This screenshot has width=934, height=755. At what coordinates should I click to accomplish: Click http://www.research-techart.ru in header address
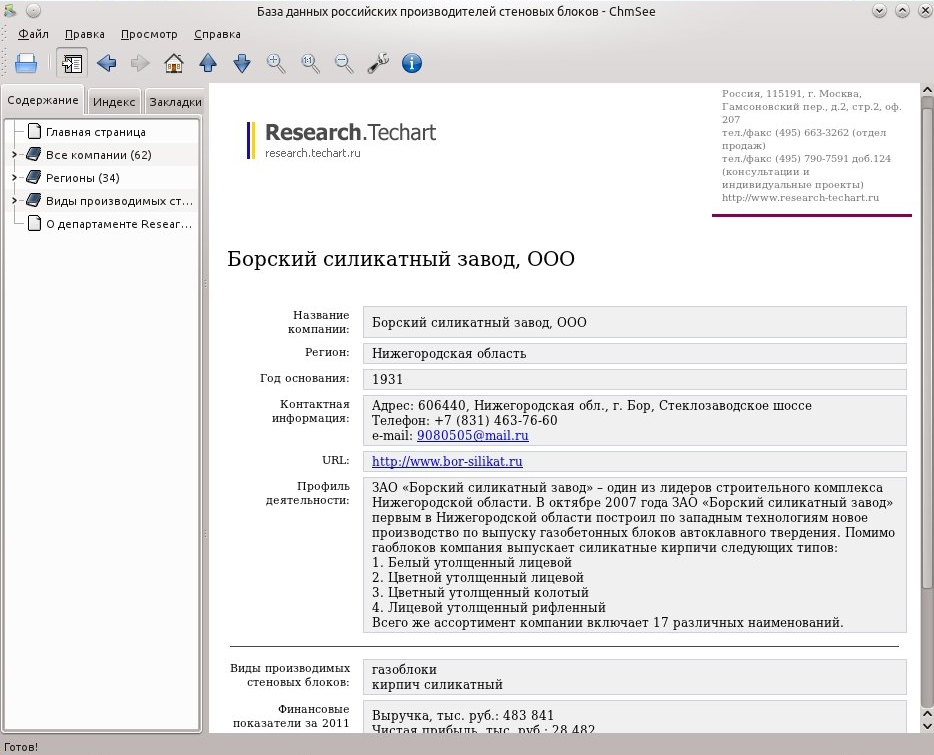[x=800, y=198]
